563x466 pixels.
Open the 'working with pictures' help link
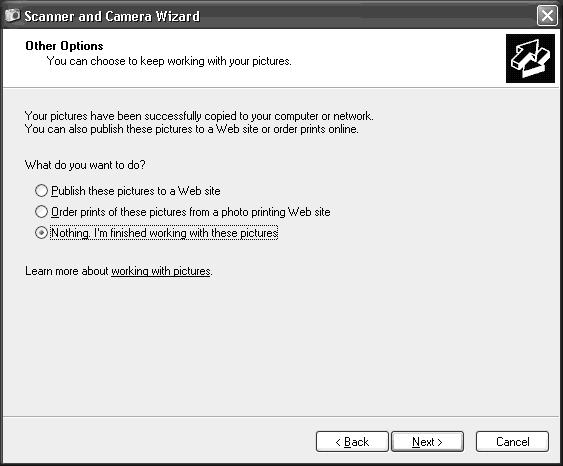(161, 271)
